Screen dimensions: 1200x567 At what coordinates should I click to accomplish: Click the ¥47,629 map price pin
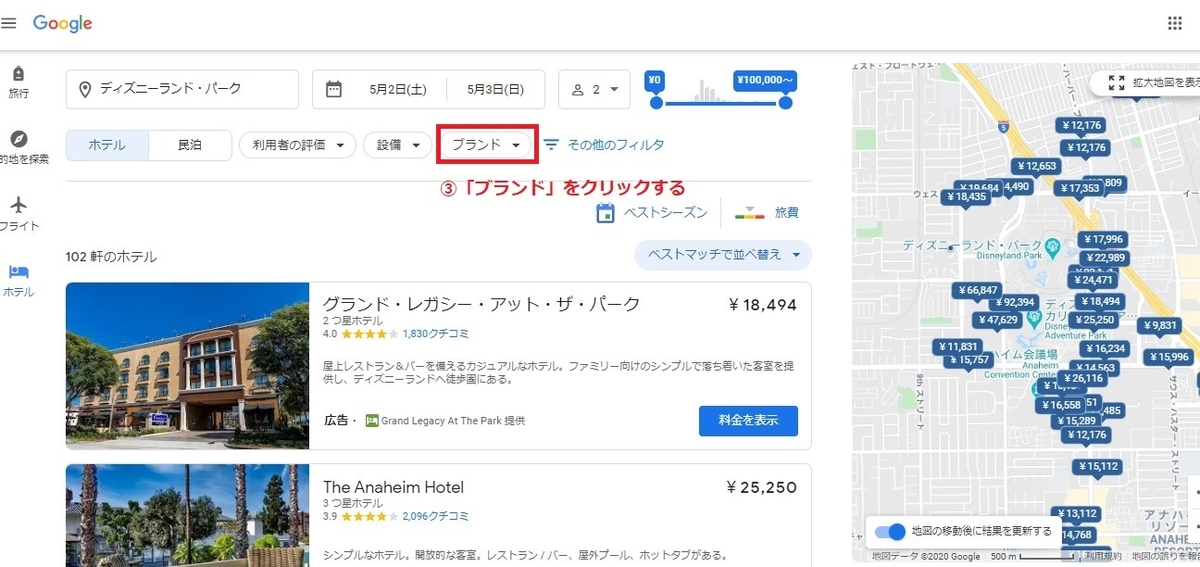pyautogui.click(x=998, y=320)
